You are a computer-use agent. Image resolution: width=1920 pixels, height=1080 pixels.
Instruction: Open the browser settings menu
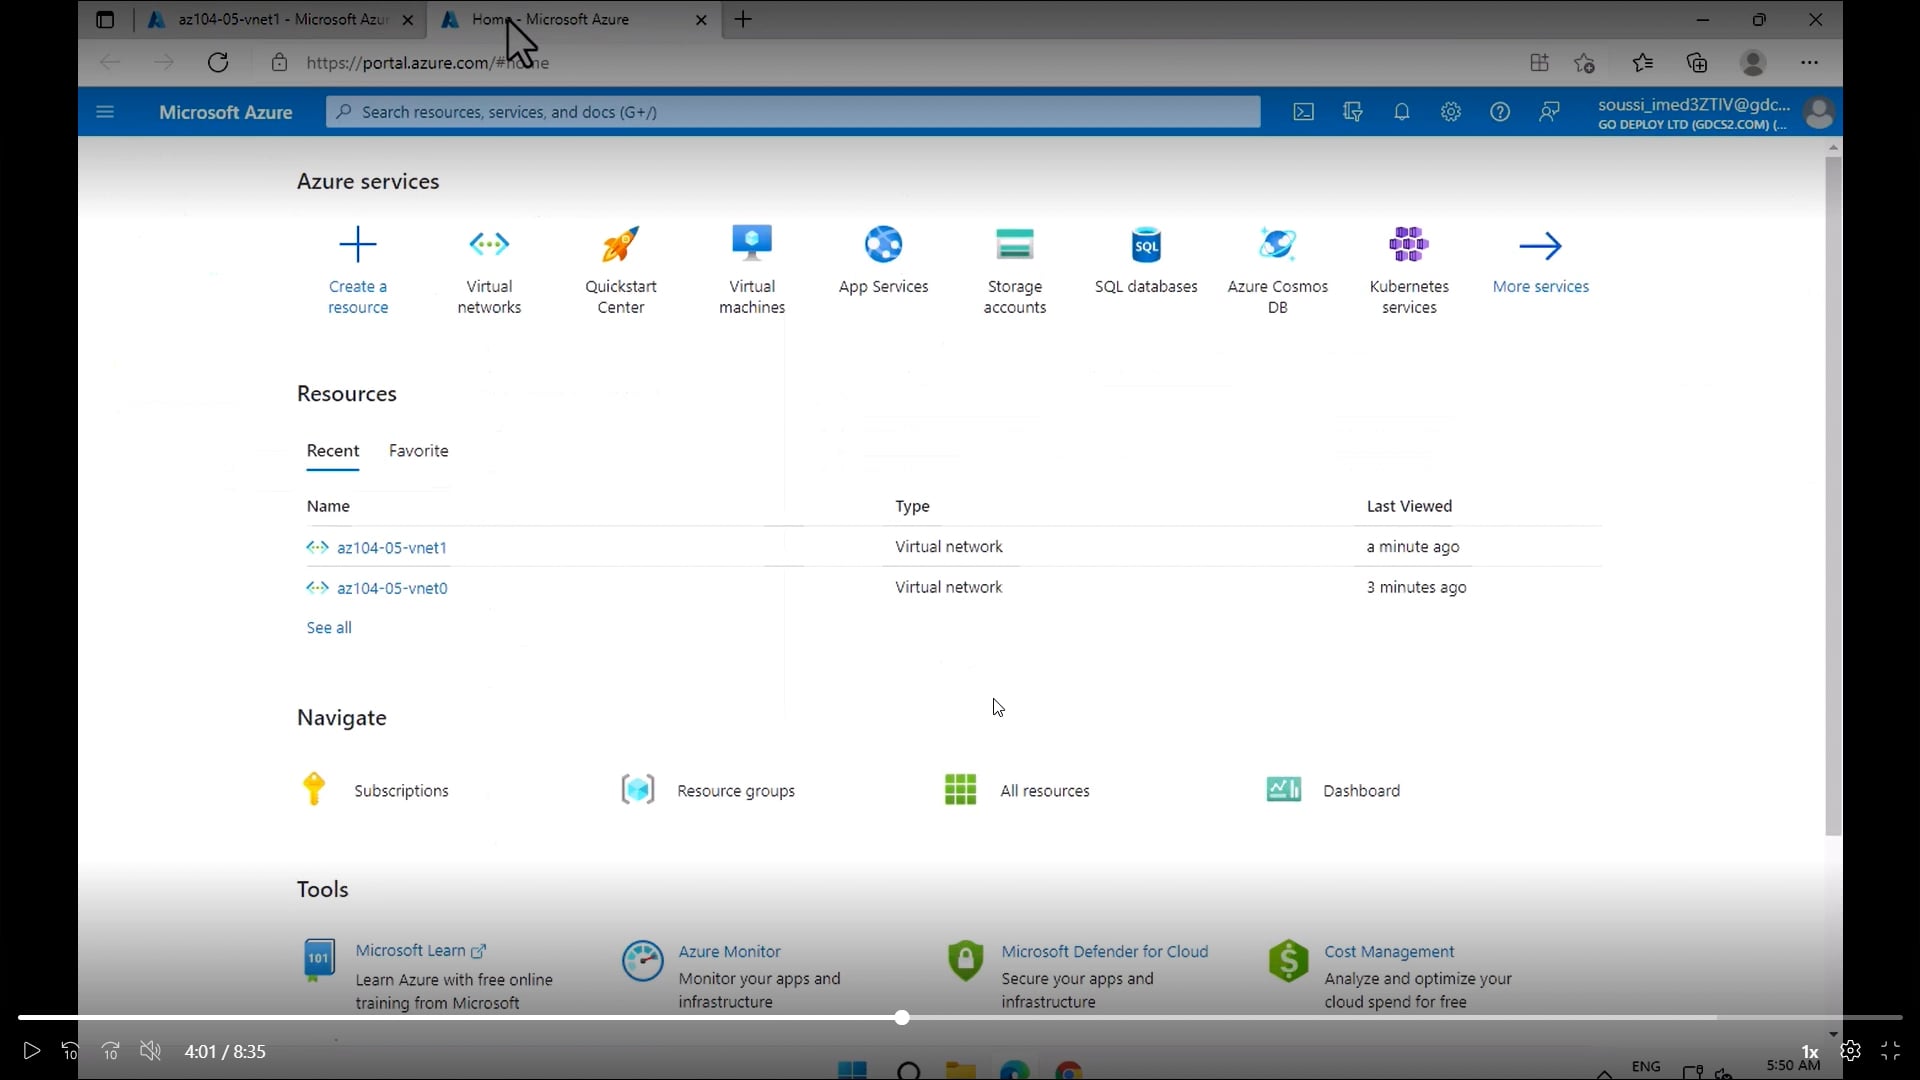[1811, 62]
